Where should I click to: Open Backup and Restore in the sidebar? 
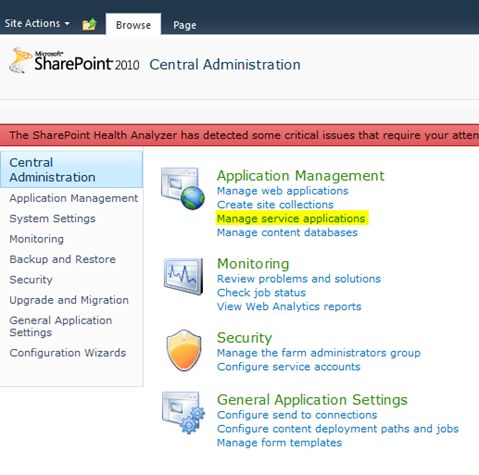tap(62, 259)
